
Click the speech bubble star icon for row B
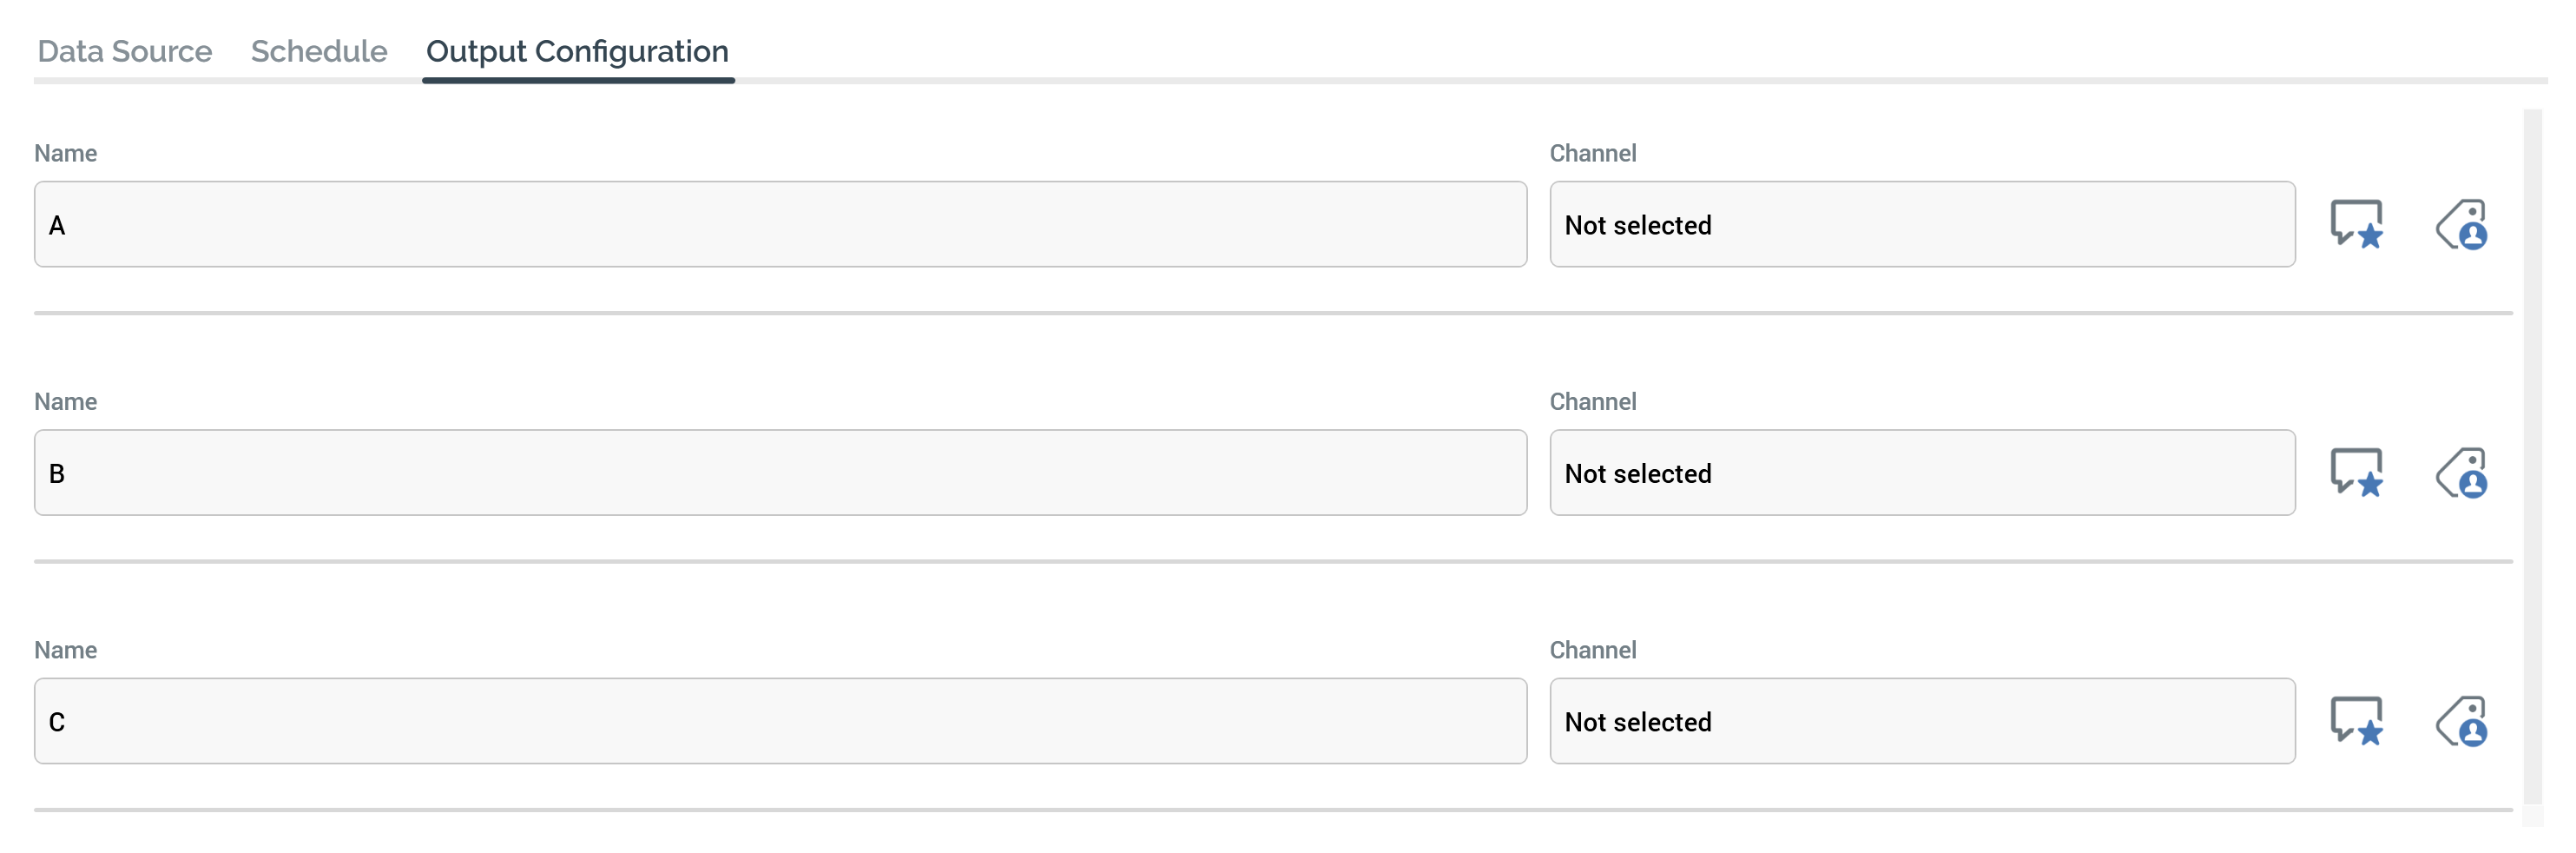(x=2356, y=472)
